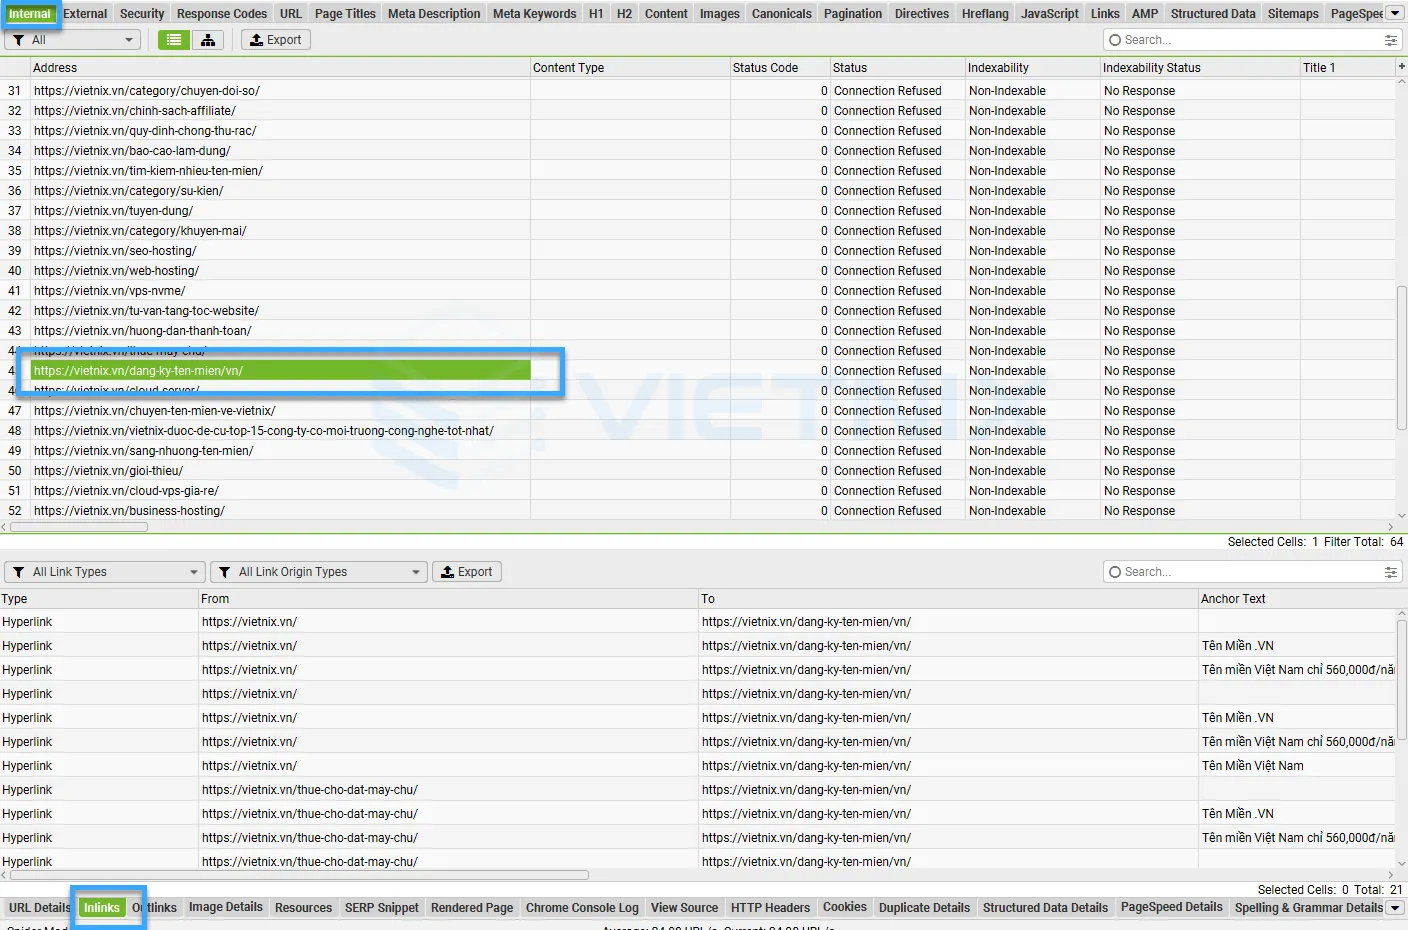Viewport: 1408px width, 930px height.
Task: Switch to list view mode
Action: click(x=174, y=40)
